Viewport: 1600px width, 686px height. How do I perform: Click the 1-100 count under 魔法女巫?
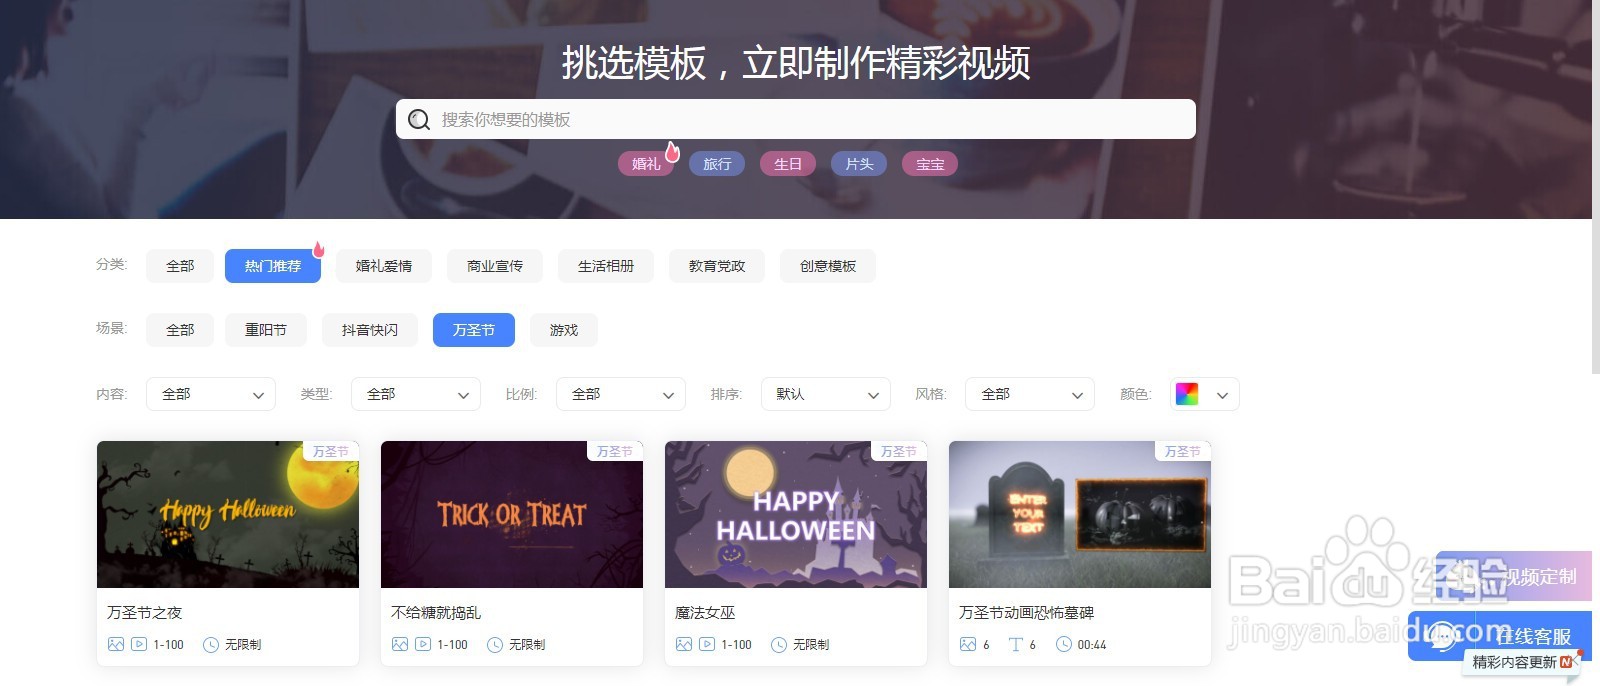click(736, 645)
